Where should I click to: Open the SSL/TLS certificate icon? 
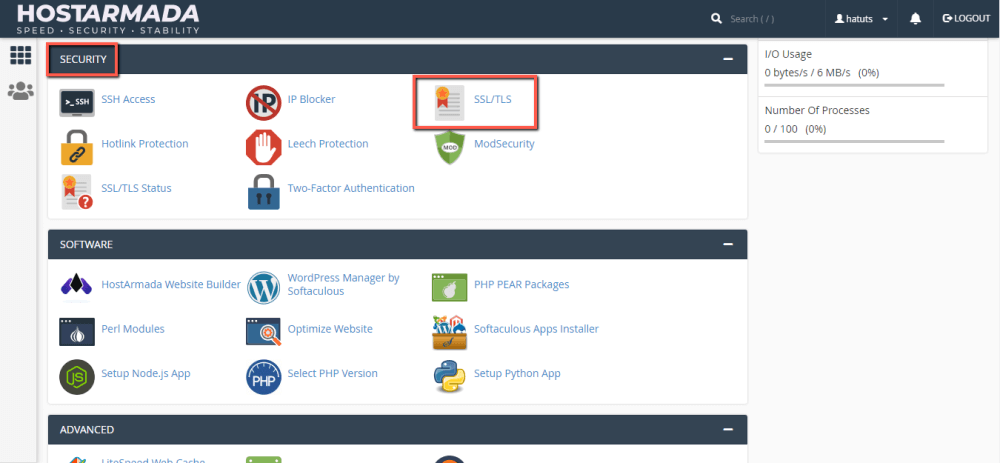coord(450,103)
